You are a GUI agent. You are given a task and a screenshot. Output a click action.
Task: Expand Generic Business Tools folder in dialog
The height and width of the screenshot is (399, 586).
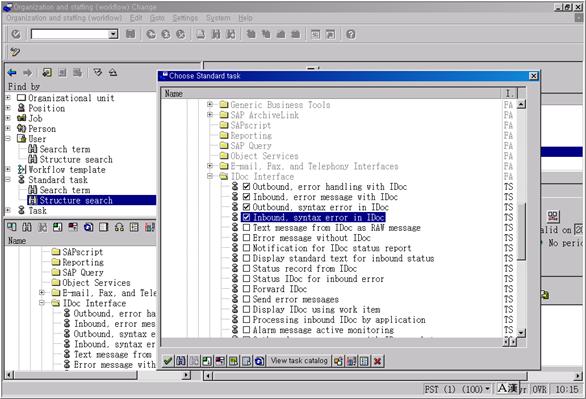click(x=210, y=104)
